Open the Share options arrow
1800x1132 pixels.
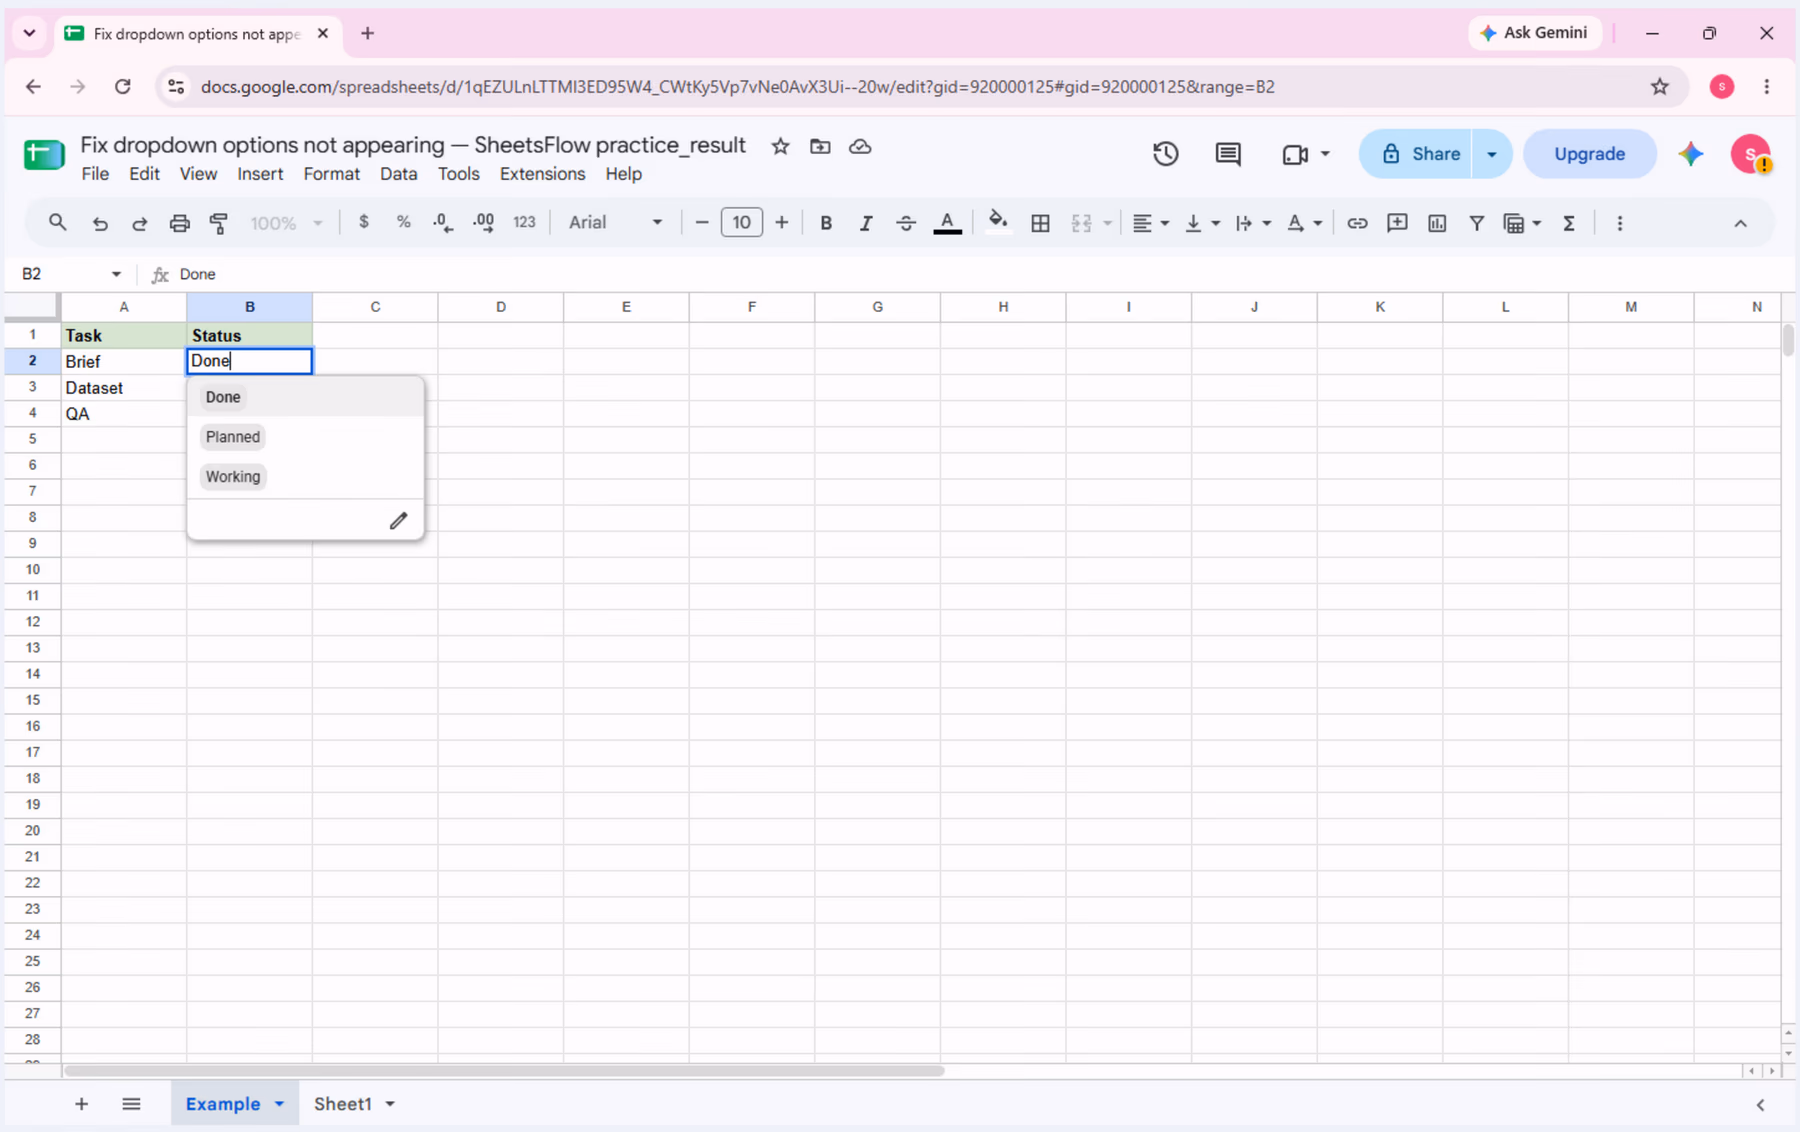point(1491,154)
